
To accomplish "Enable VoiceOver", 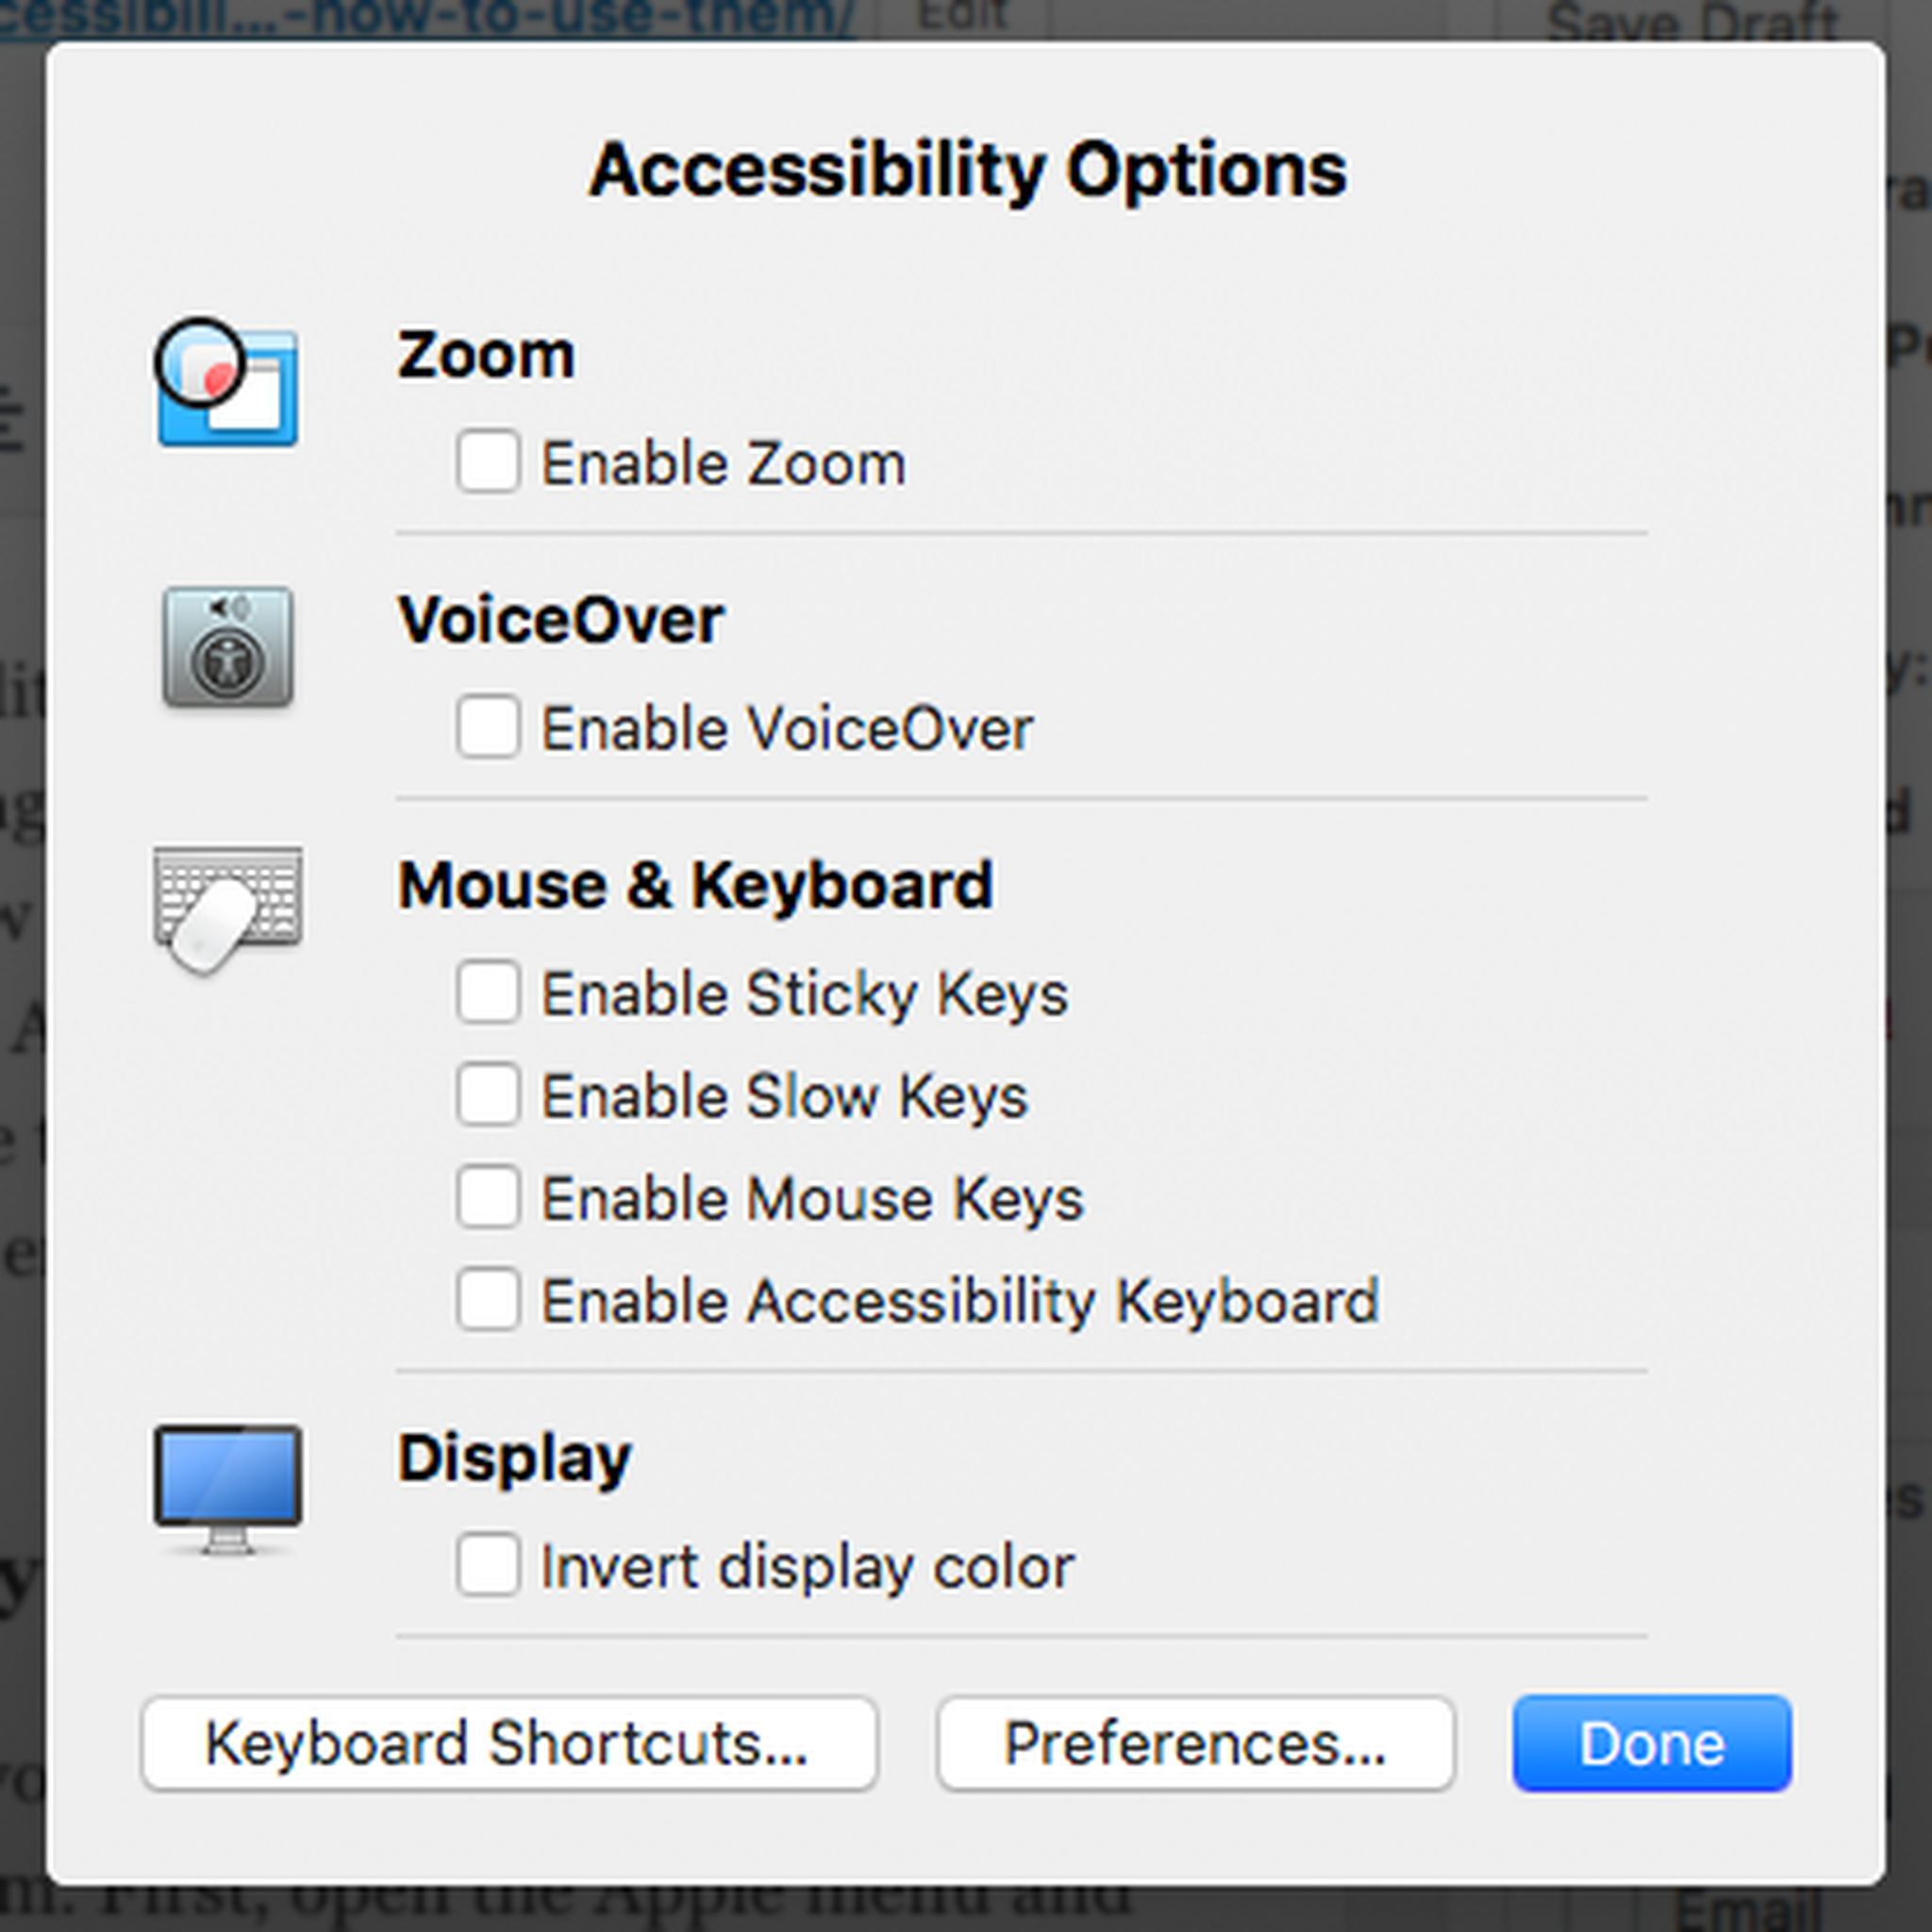I will point(489,728).
